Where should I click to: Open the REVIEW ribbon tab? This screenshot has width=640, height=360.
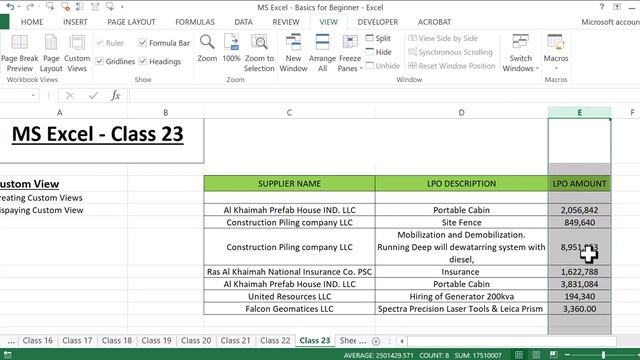pos(286,22)
